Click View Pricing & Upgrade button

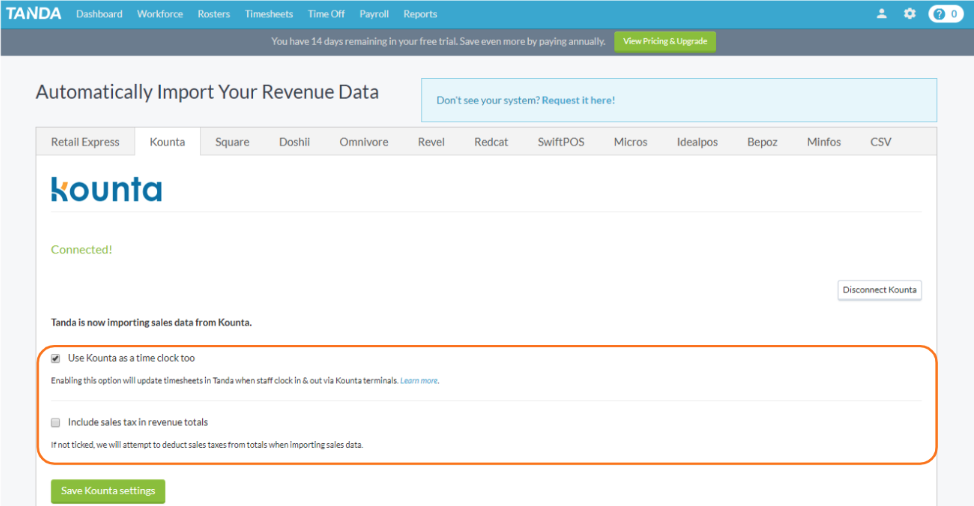(x=665, y=42)
